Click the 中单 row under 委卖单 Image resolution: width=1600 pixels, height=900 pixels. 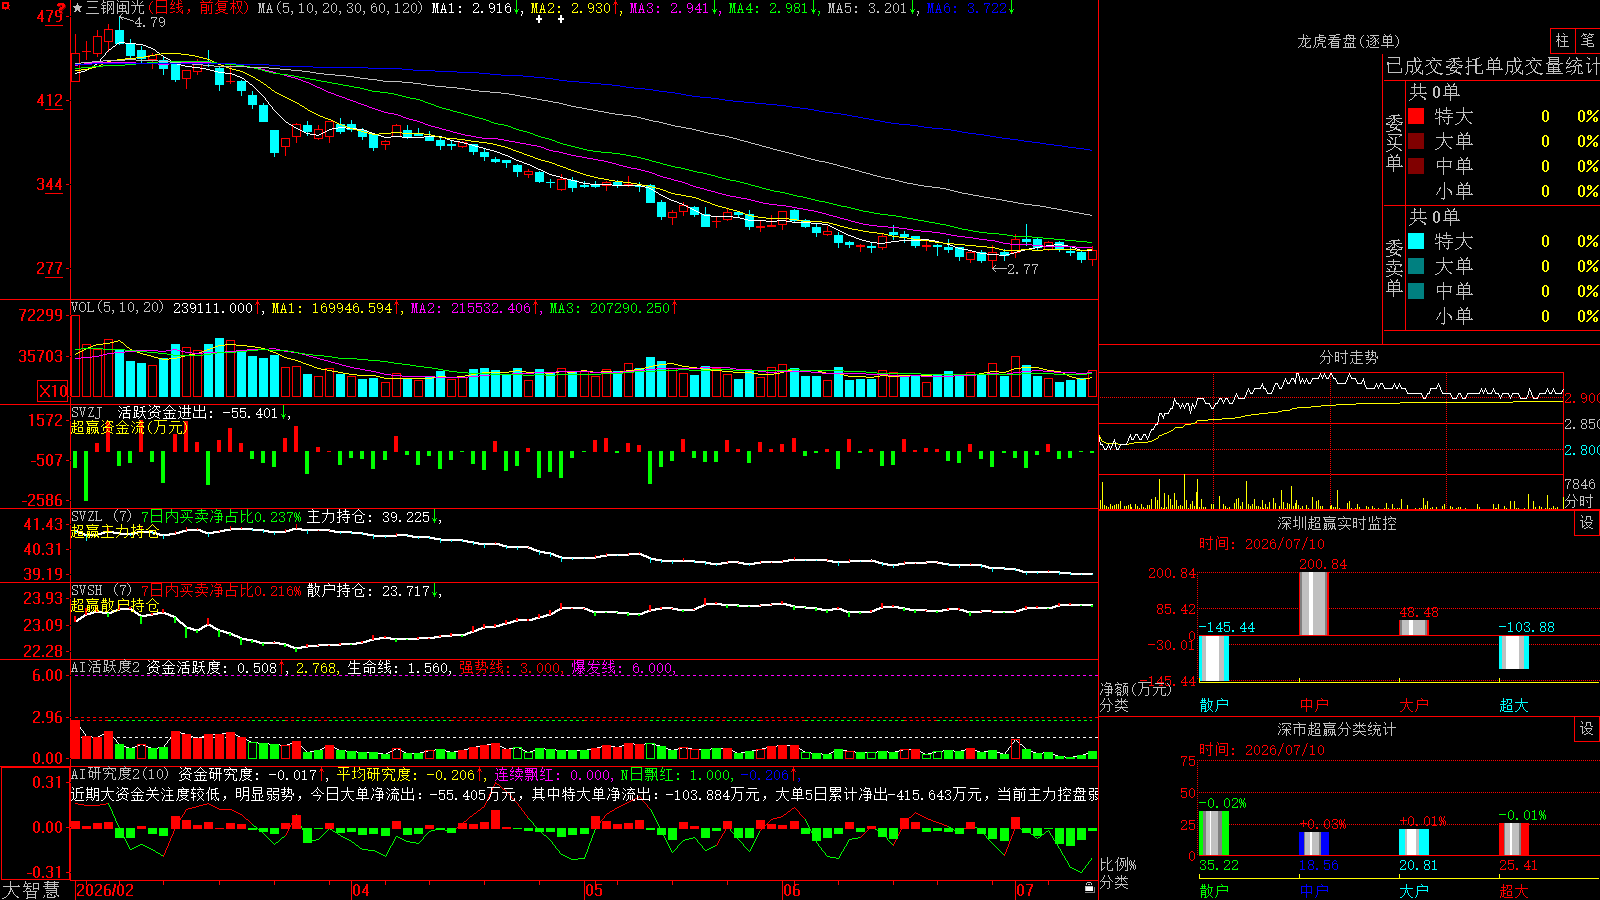click(1502, 291)
